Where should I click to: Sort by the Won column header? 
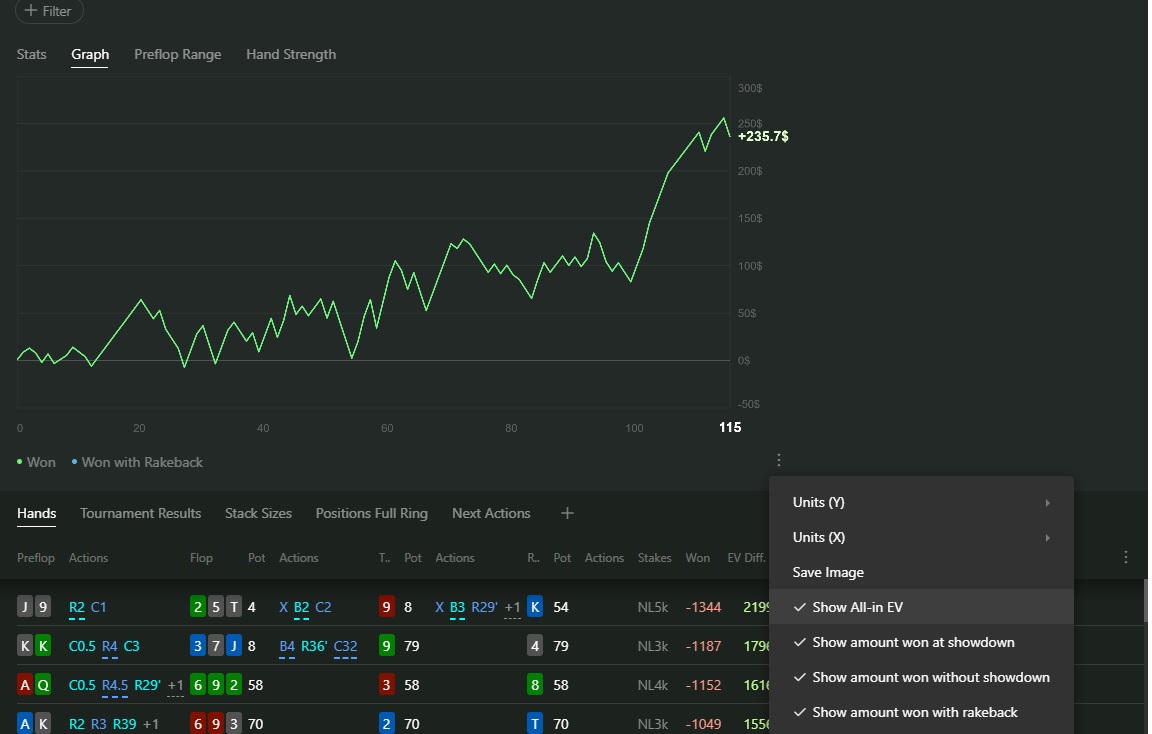coord(697,558)
